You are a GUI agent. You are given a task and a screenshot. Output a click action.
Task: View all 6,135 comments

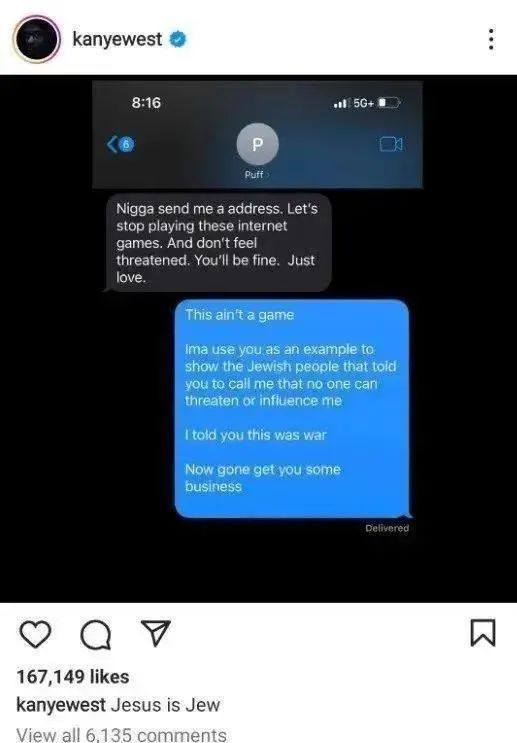coord(121,734)
